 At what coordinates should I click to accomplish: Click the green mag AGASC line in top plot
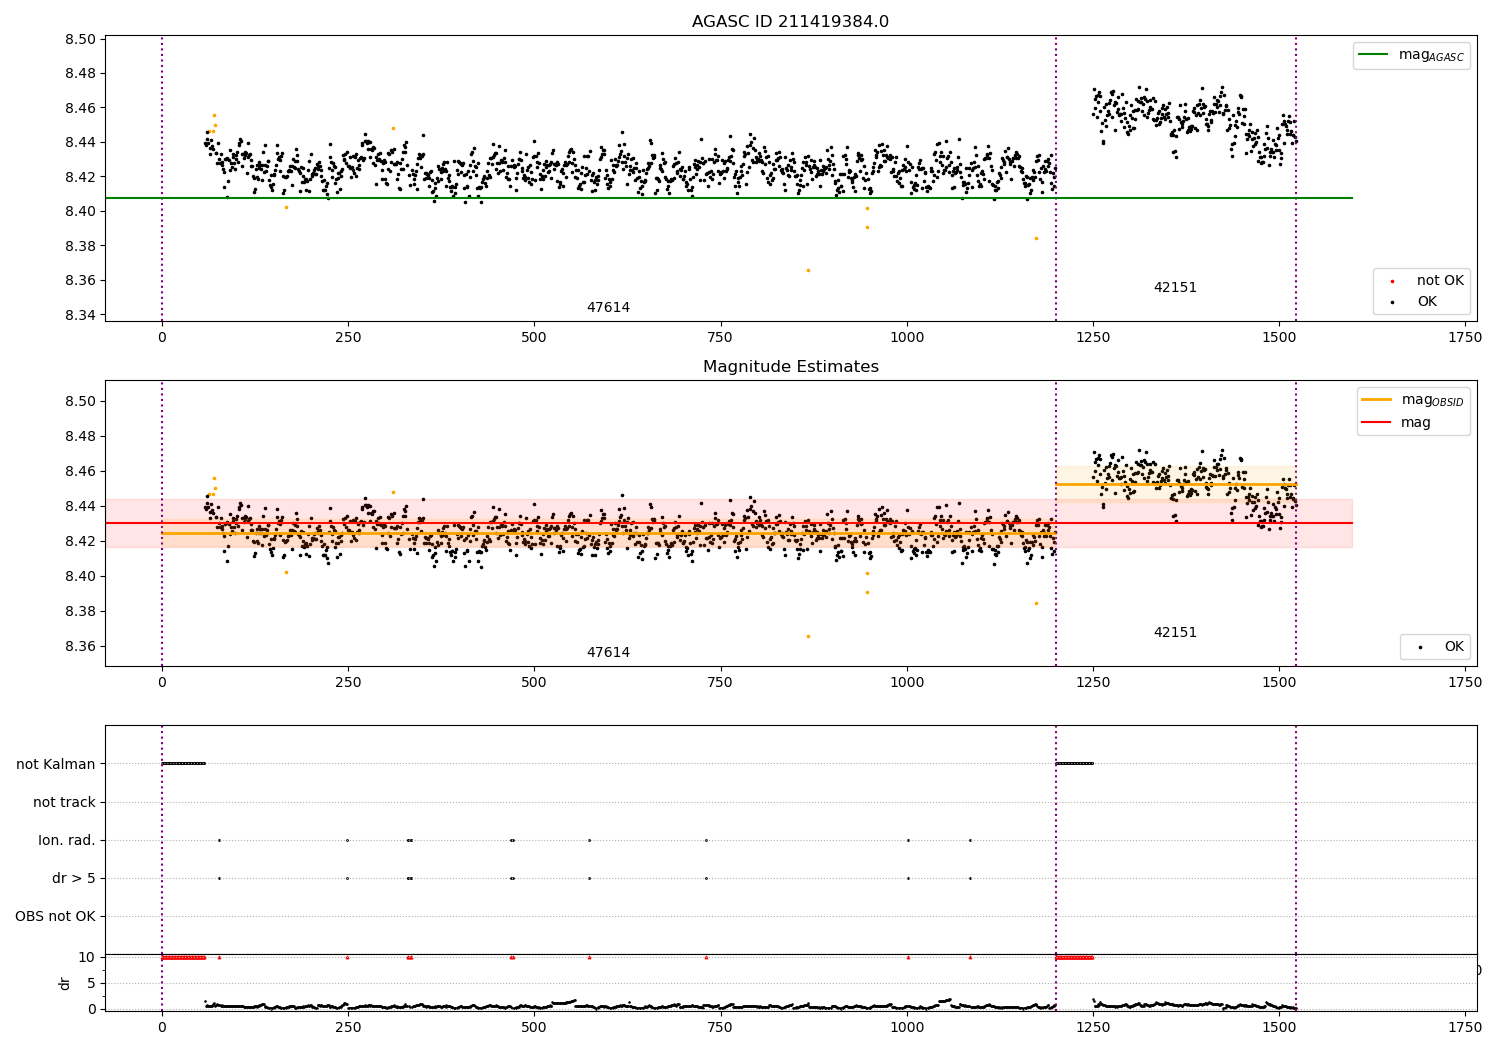[x=729, y=198]
